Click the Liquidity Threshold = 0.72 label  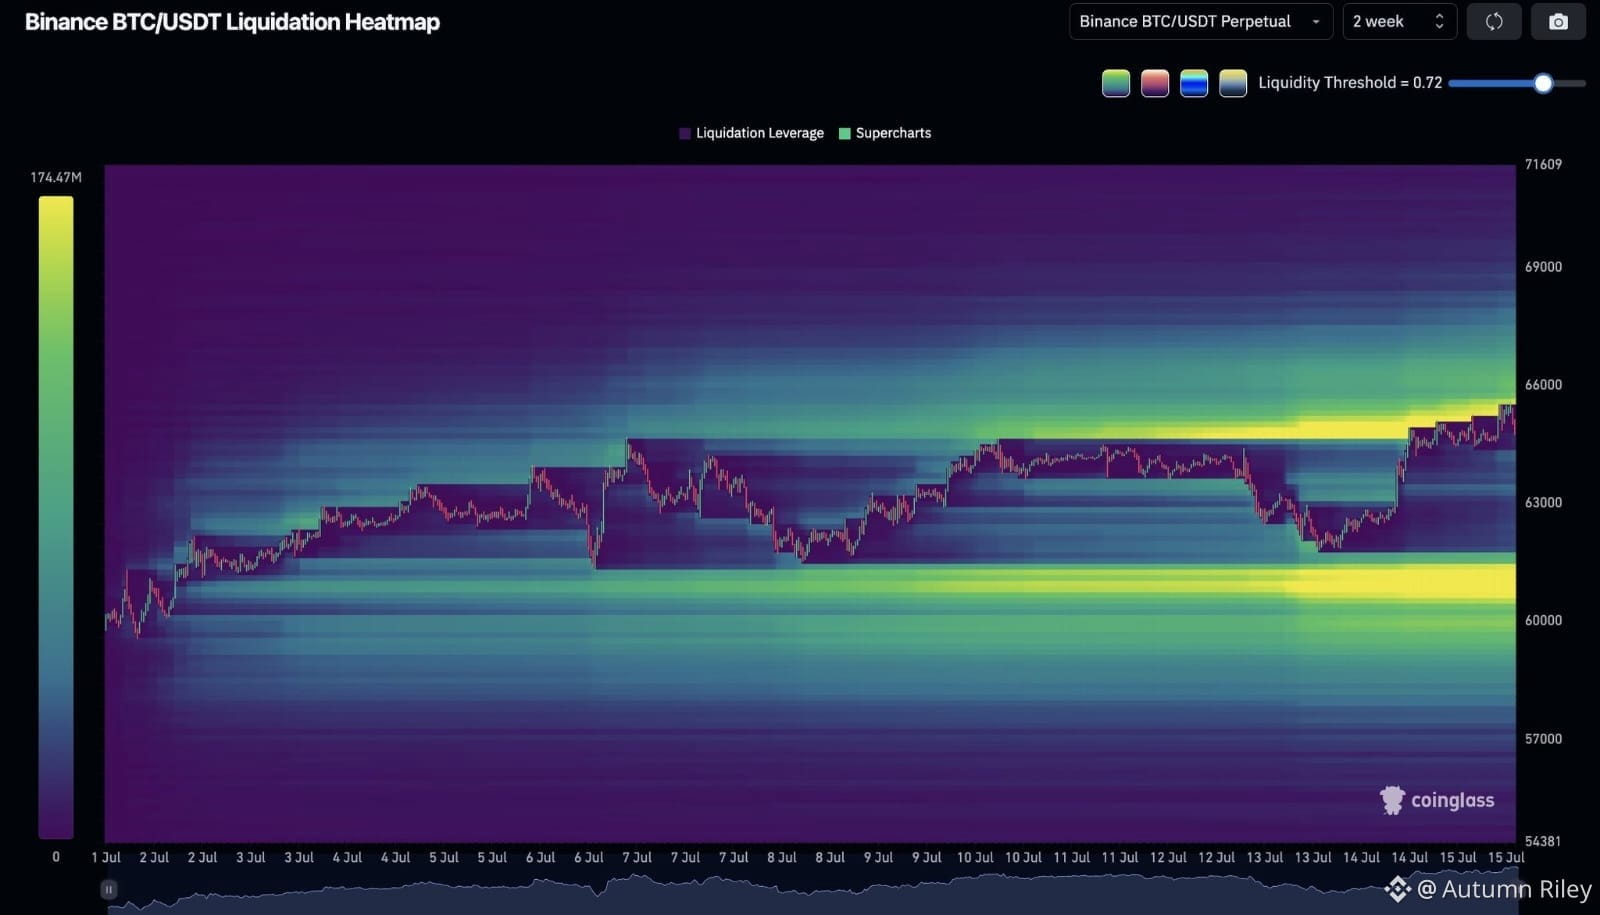click(1350, 83)
